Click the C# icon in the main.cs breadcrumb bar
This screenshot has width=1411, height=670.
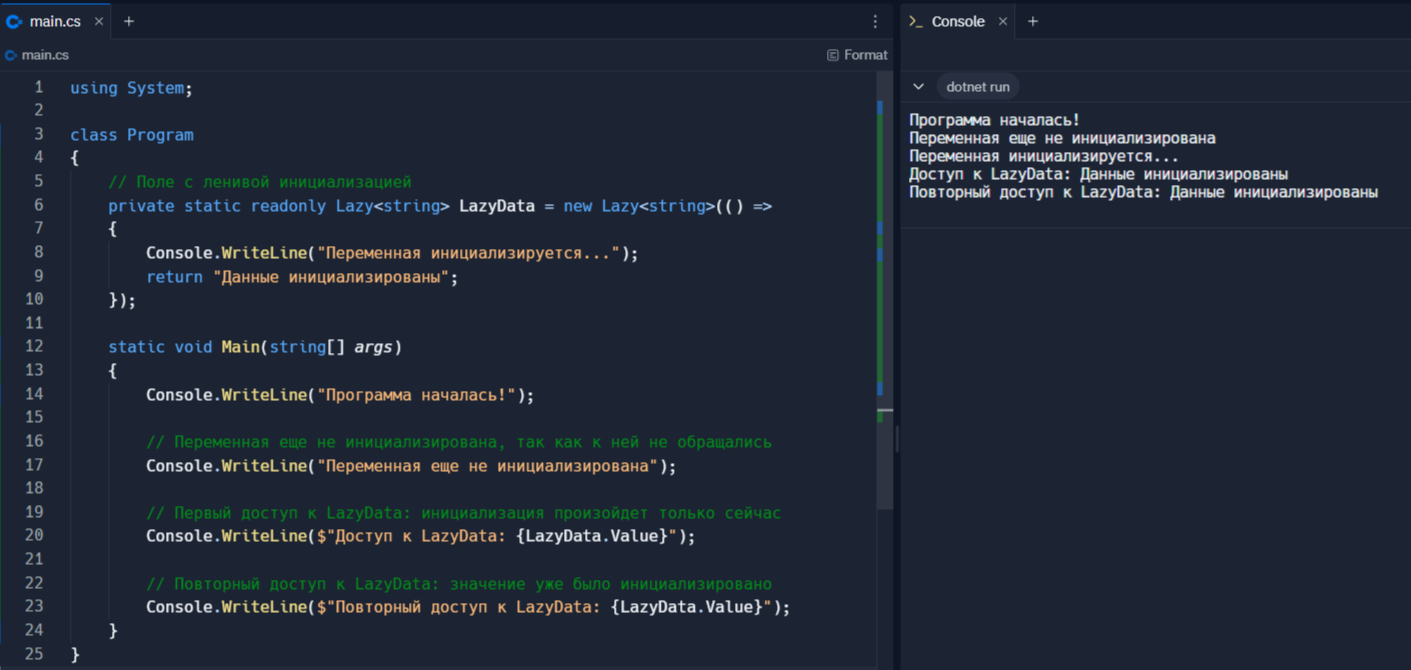point(10,55)
